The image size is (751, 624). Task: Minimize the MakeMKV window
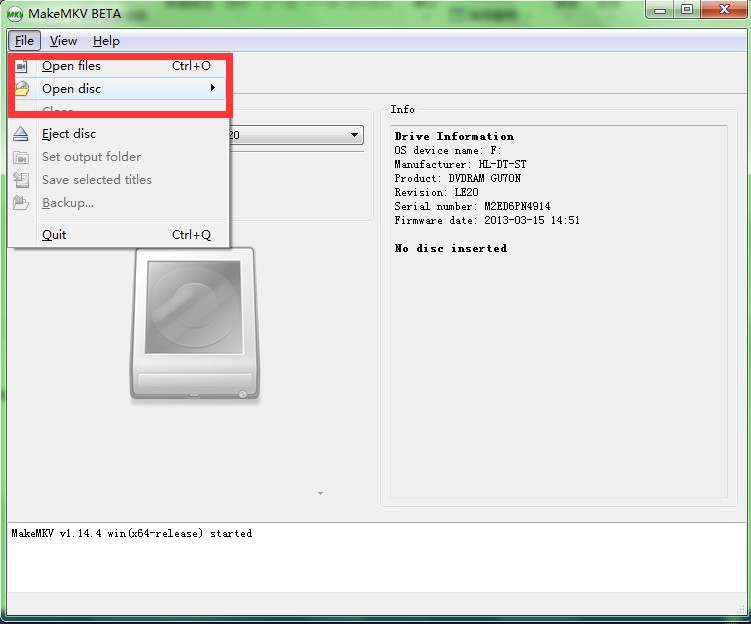click(660, 10)
